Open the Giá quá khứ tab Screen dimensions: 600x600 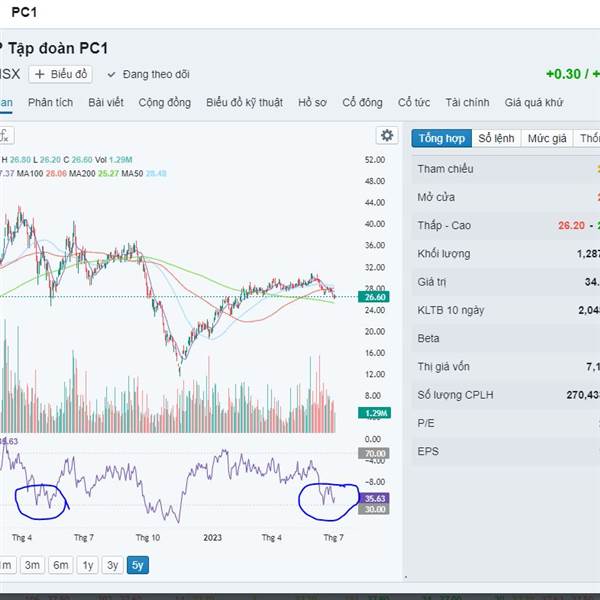[534, 103]
